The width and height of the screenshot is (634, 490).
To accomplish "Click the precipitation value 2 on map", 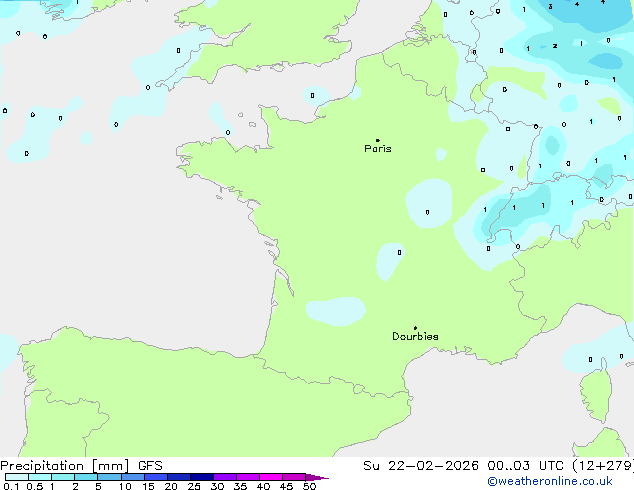I will point(555,46).
